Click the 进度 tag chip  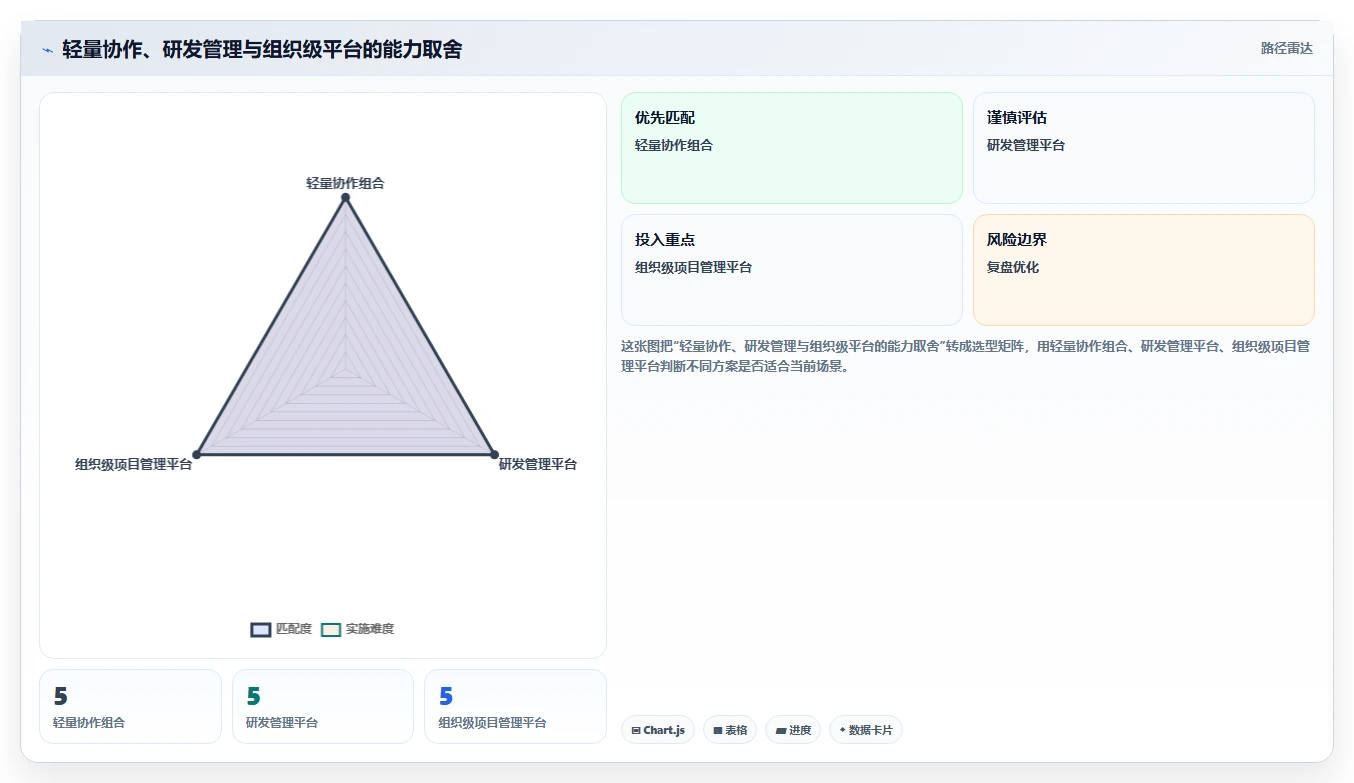(x=793, y=730)
